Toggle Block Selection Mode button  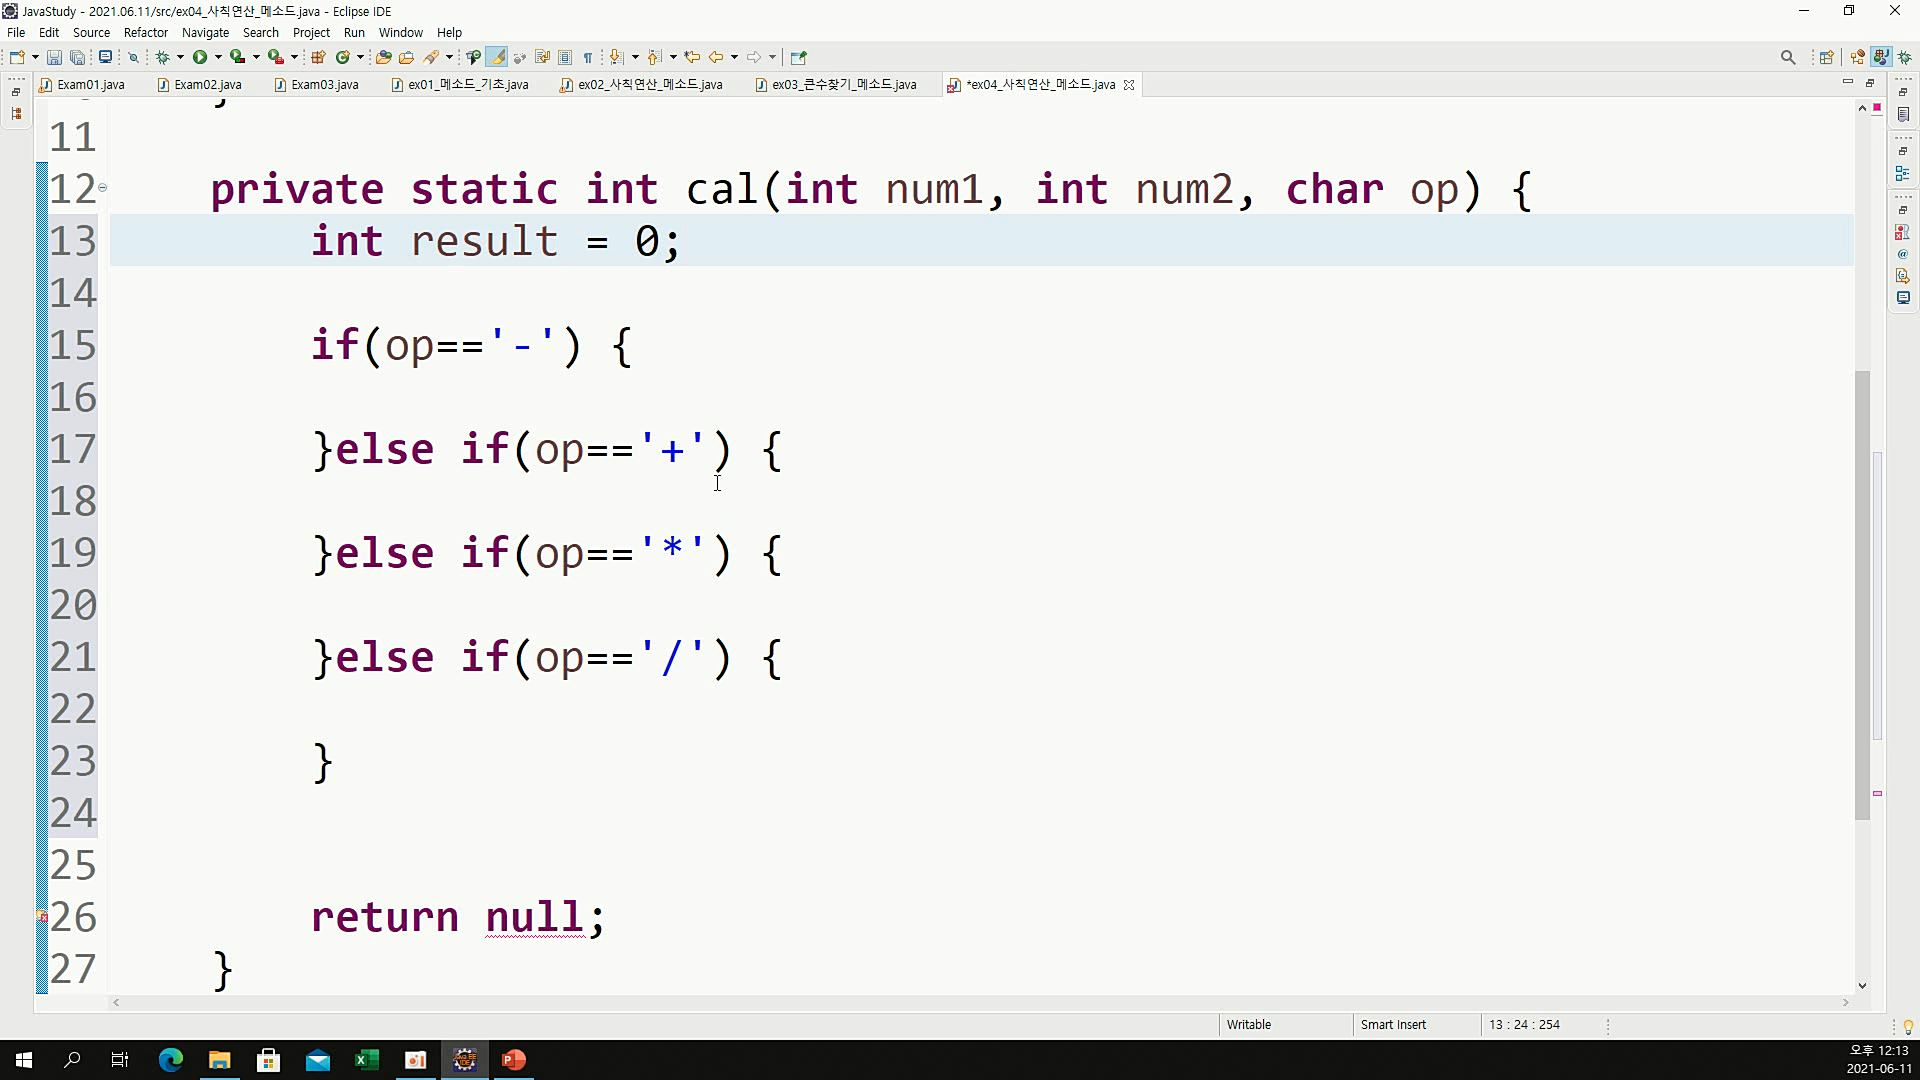point(565,57)
